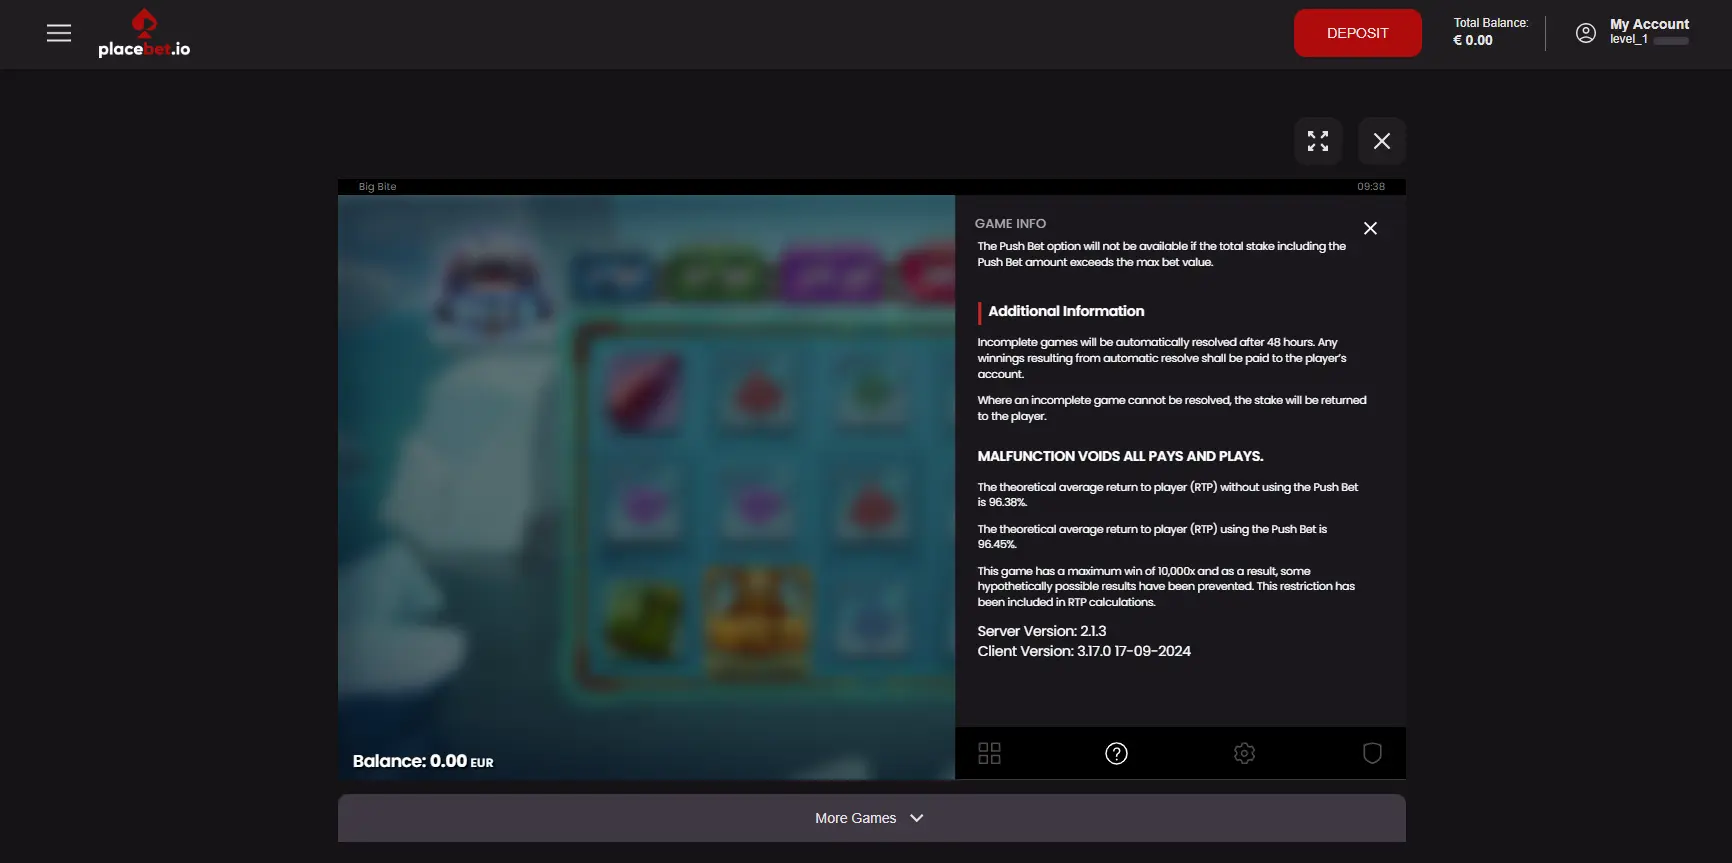Click the red DEPOSIT button
This screenshot has width=1732, height=863.
pos(1357,33)
